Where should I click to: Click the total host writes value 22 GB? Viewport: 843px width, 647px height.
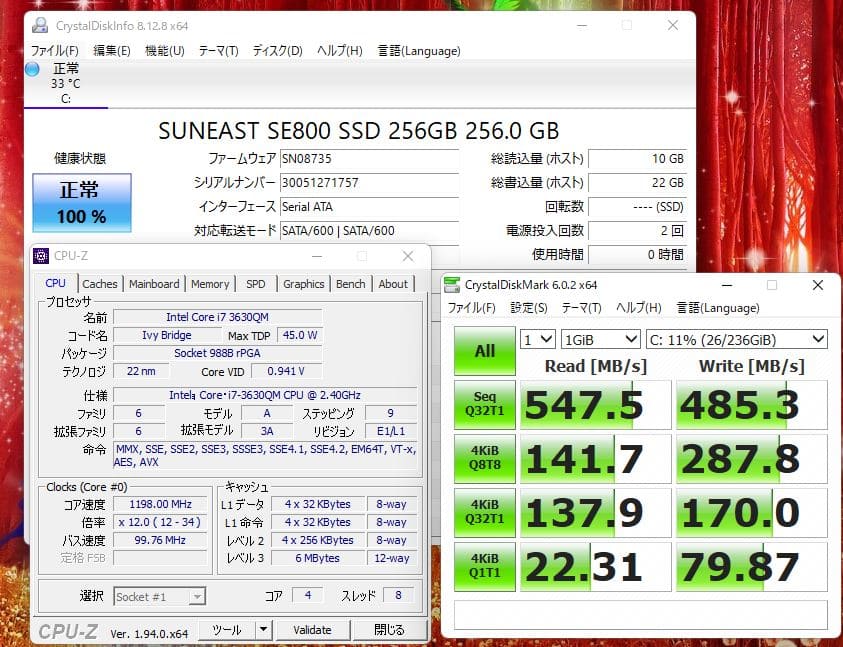pos(638,183)
